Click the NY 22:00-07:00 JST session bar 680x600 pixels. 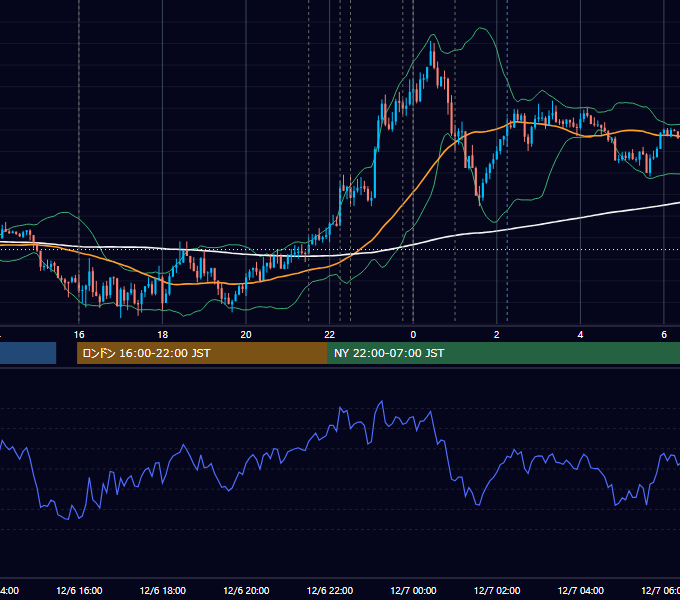(x=503, y=353)
